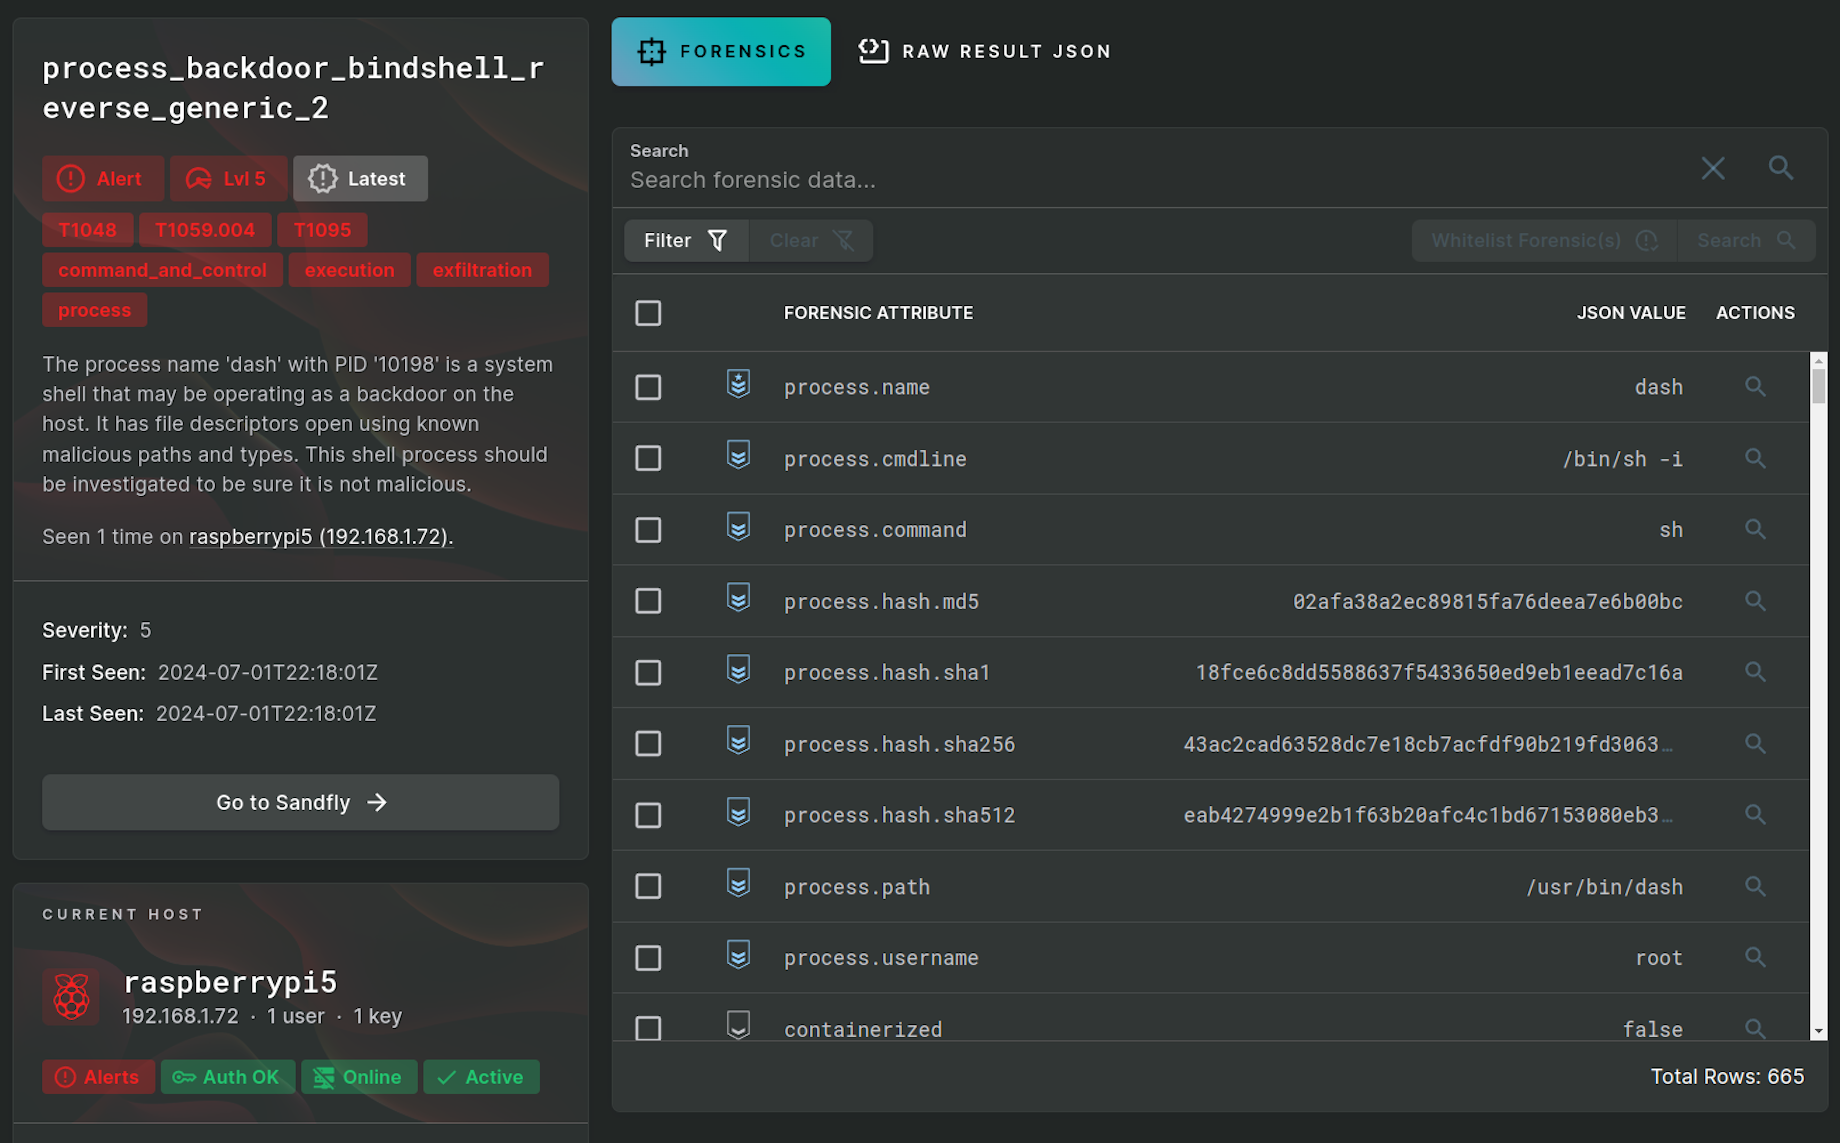
Task: Search for process.hash.sha1 value
Action: [x=1755, y=672]
